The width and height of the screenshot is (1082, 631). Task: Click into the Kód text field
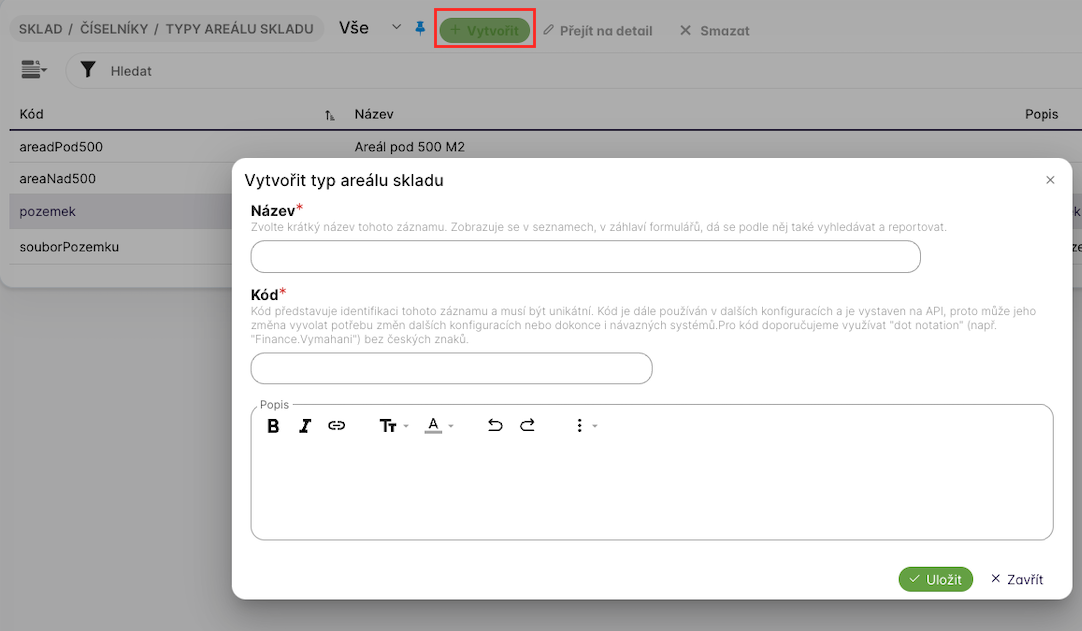(x=451, y=369)
